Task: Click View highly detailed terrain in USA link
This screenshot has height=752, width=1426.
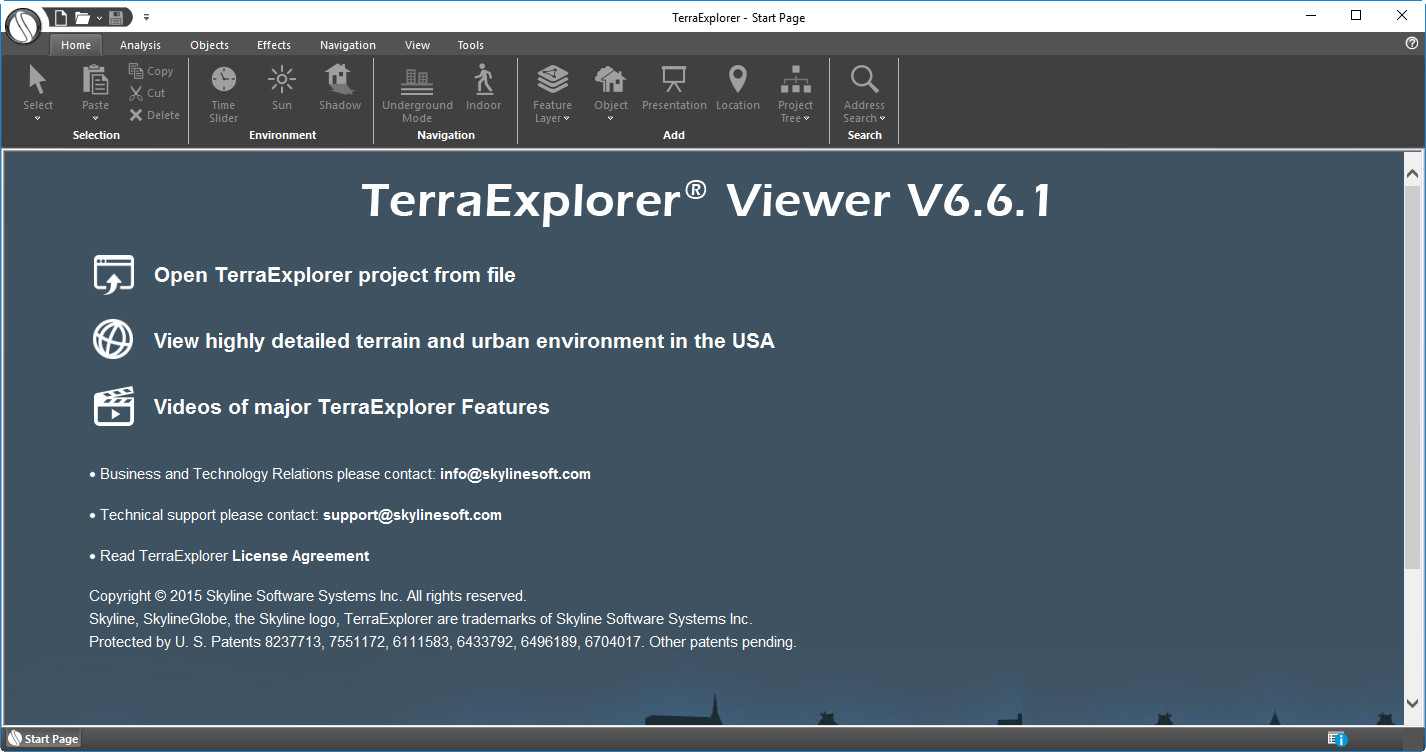Action: [464, 341]
